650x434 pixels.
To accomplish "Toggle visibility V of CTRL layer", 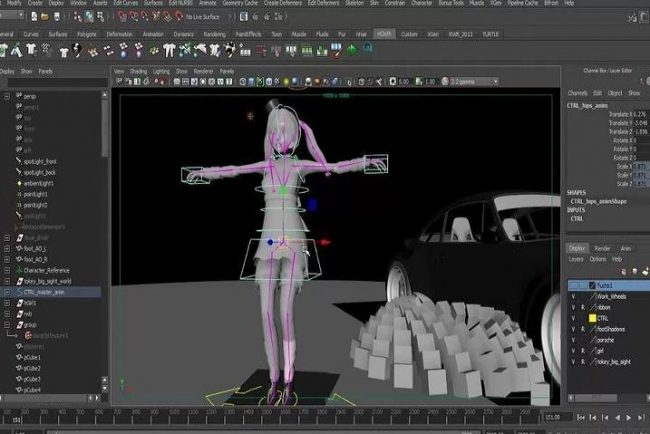I will 573,318.
